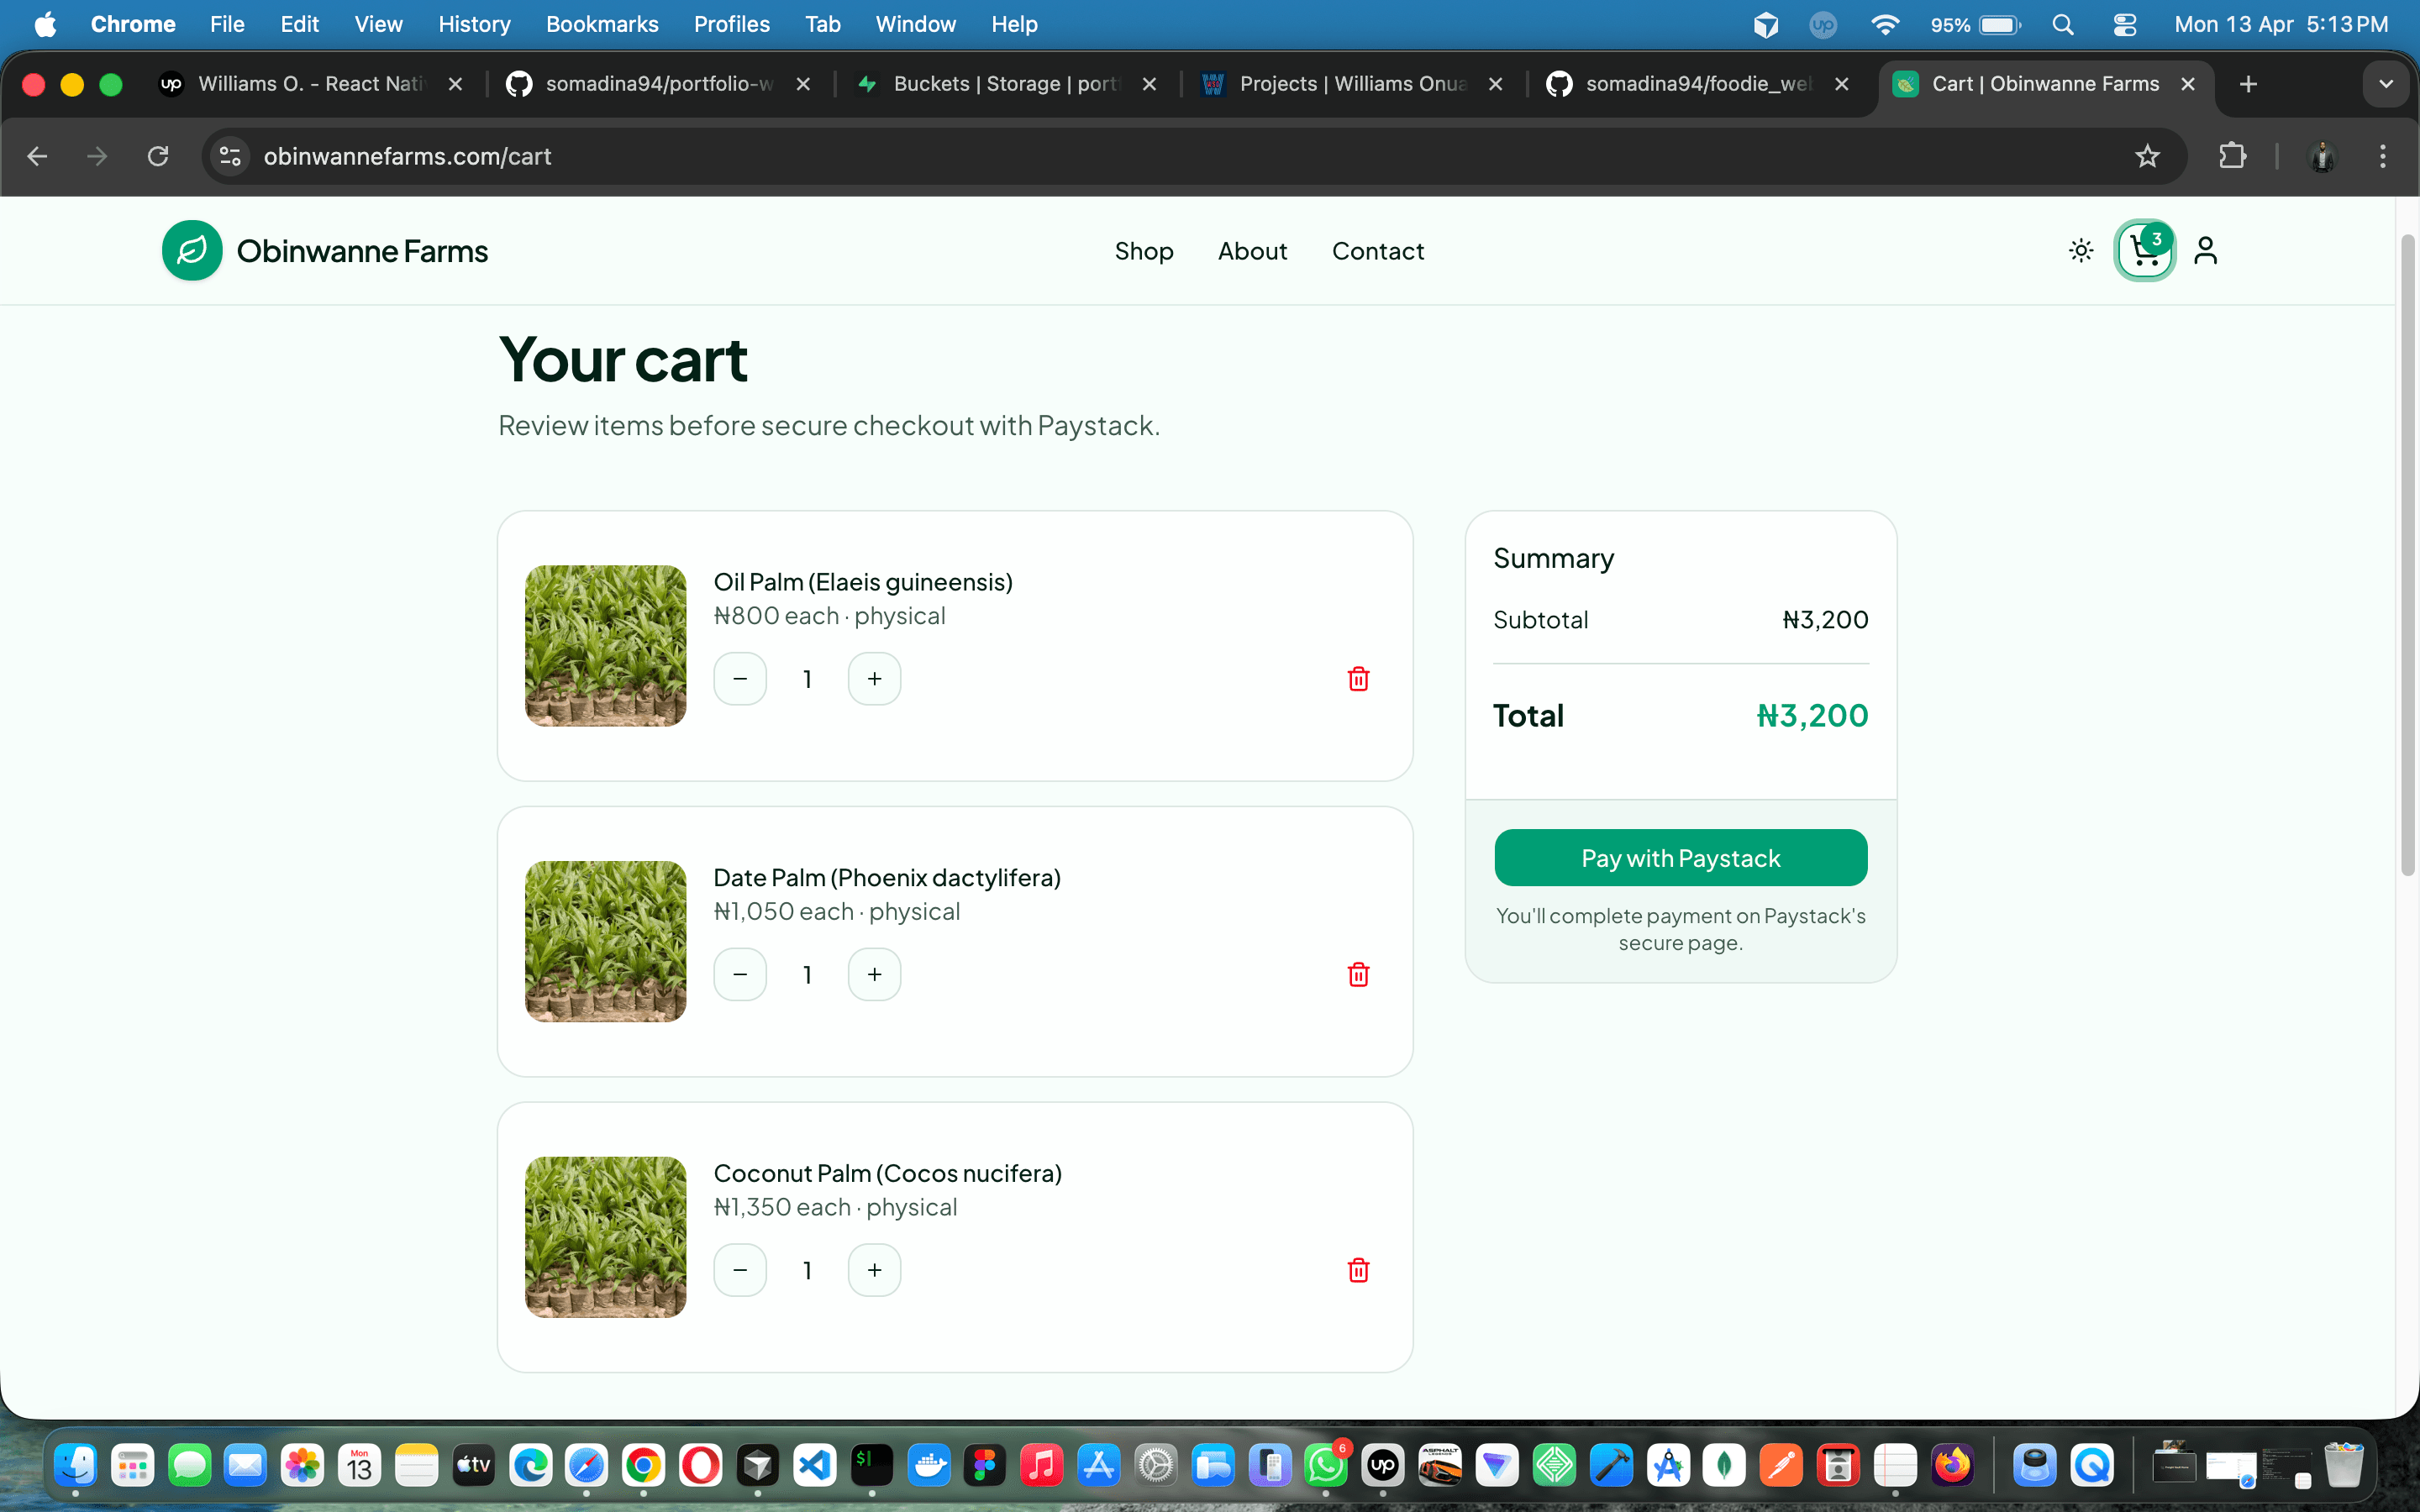Open the Wi-Fi menu bar icon
The height and width of the screenshot is (1512, 2420).
(x=1886, y=24)
